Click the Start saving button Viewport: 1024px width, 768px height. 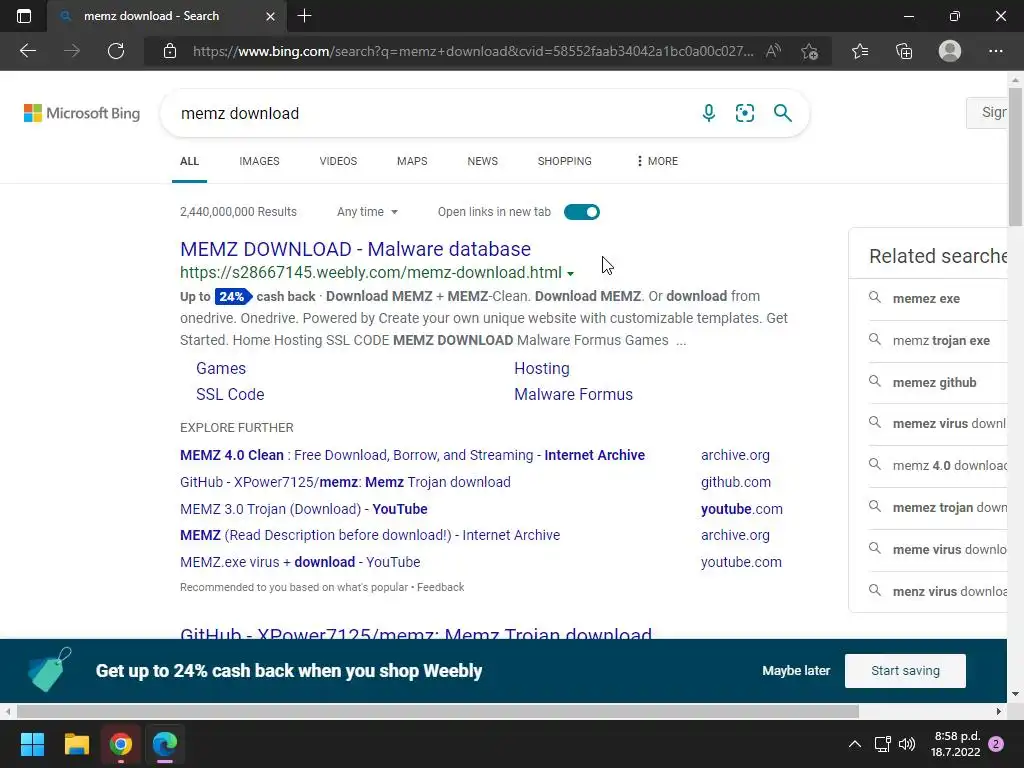905,671
